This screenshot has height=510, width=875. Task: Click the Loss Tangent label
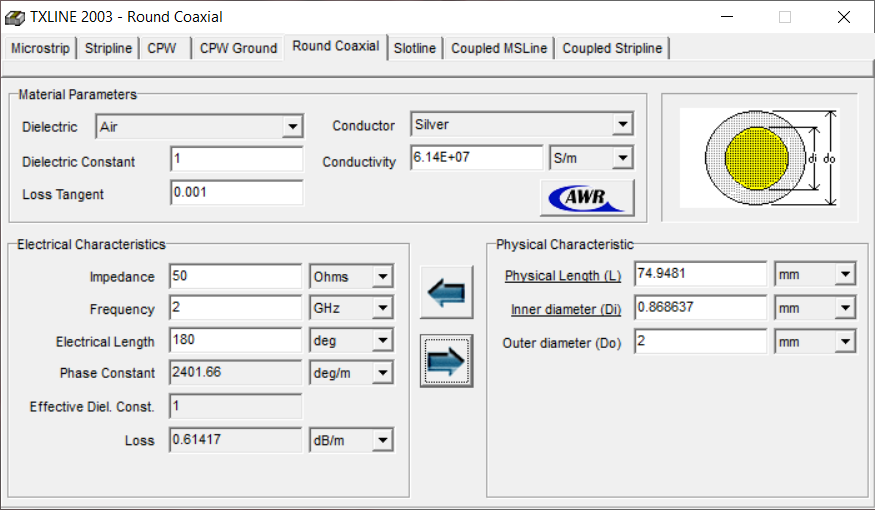pyautogui.click(x=63, y=194)
